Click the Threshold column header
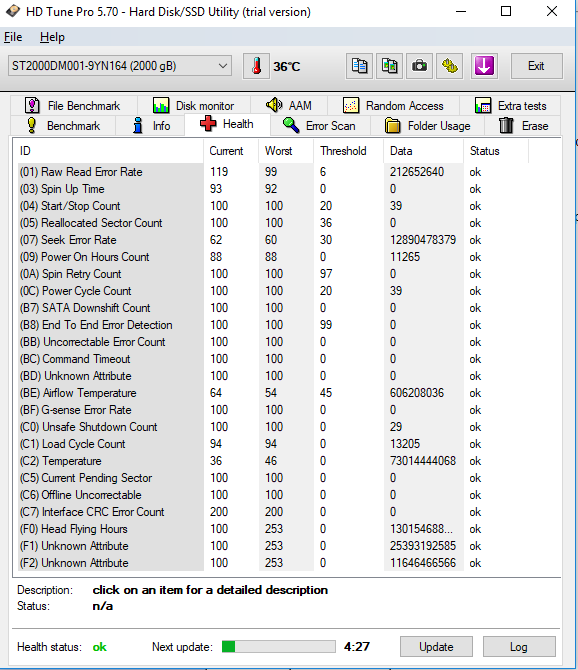 click(x=349, y=151)
